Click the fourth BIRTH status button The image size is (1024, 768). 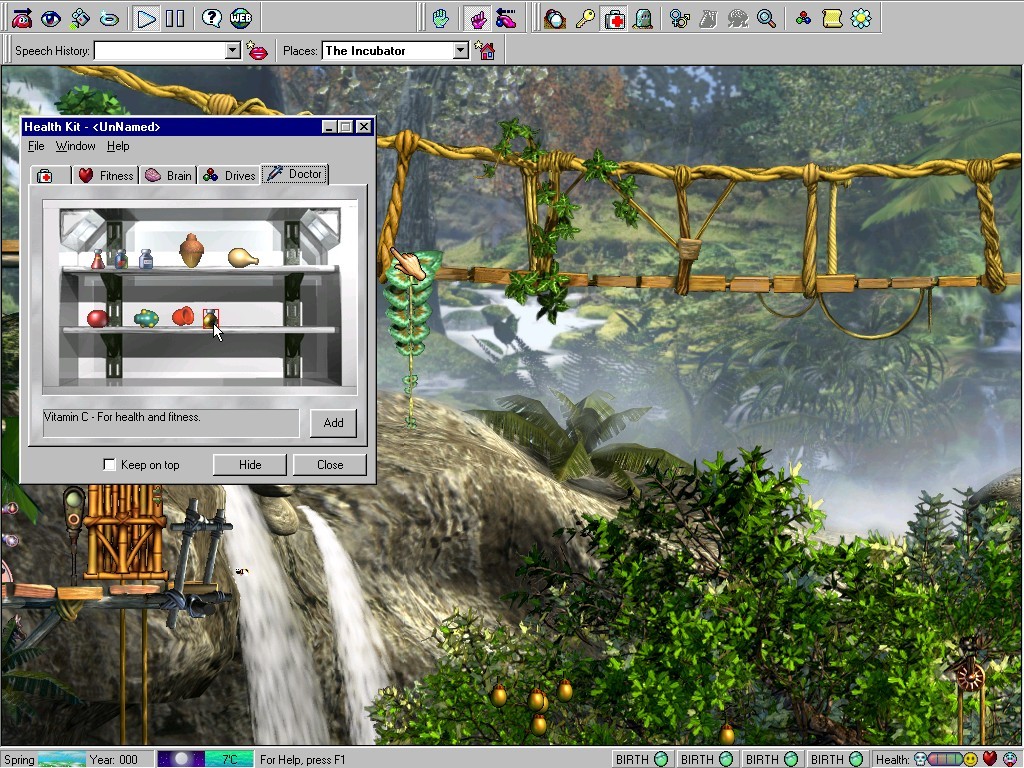[x=836, y=759]
